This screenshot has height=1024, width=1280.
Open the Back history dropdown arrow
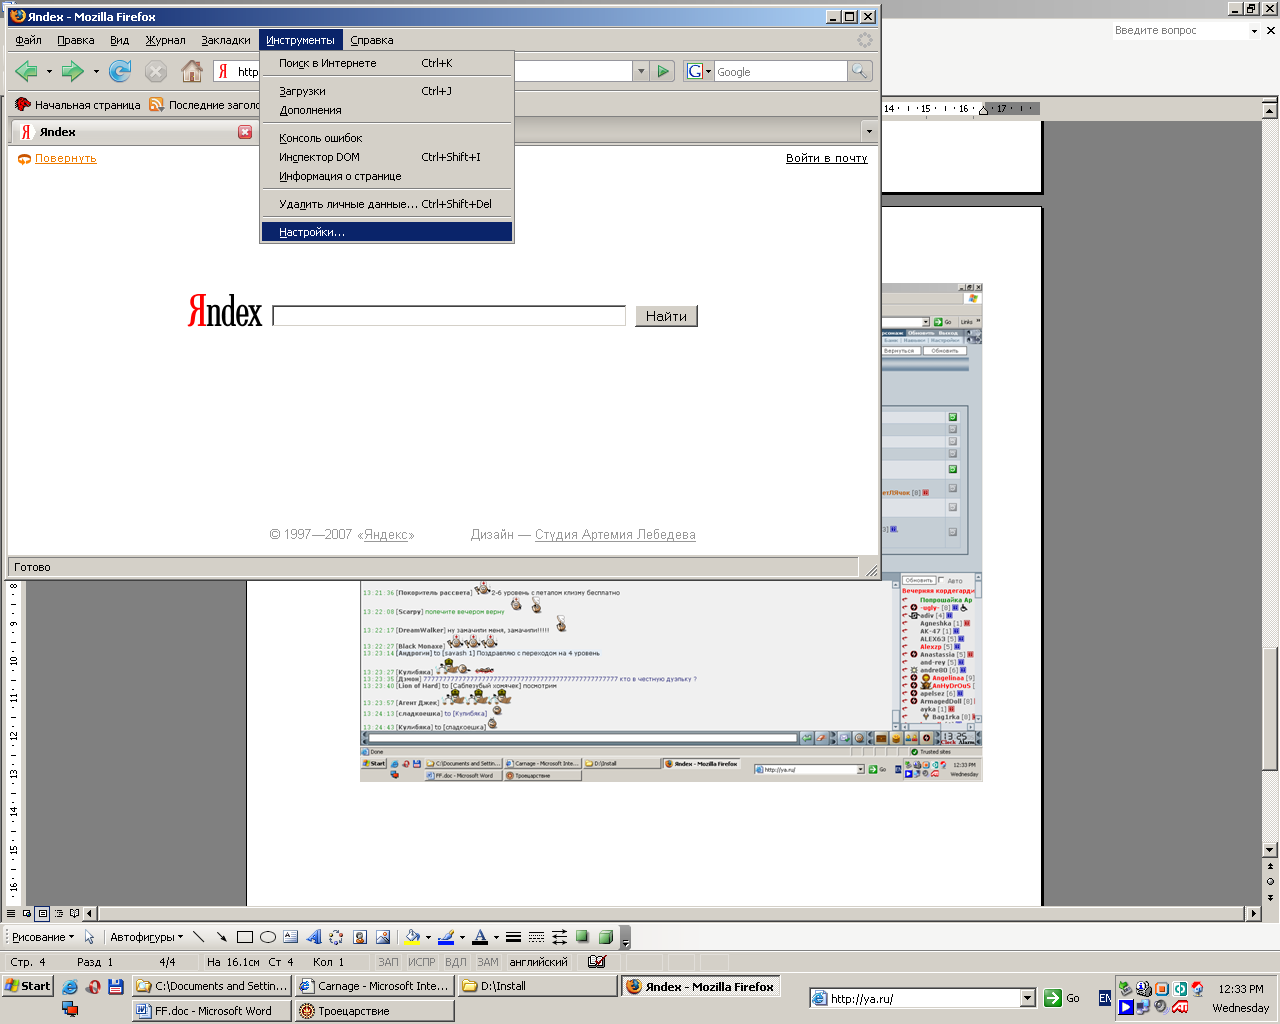click(x=49, y=72)
